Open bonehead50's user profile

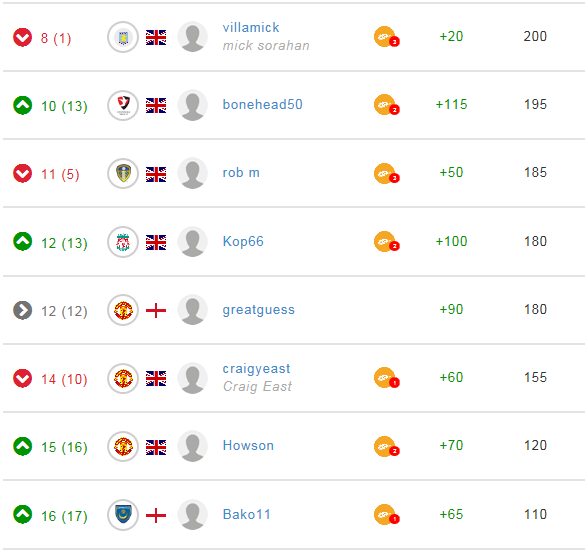click(262, 104)
